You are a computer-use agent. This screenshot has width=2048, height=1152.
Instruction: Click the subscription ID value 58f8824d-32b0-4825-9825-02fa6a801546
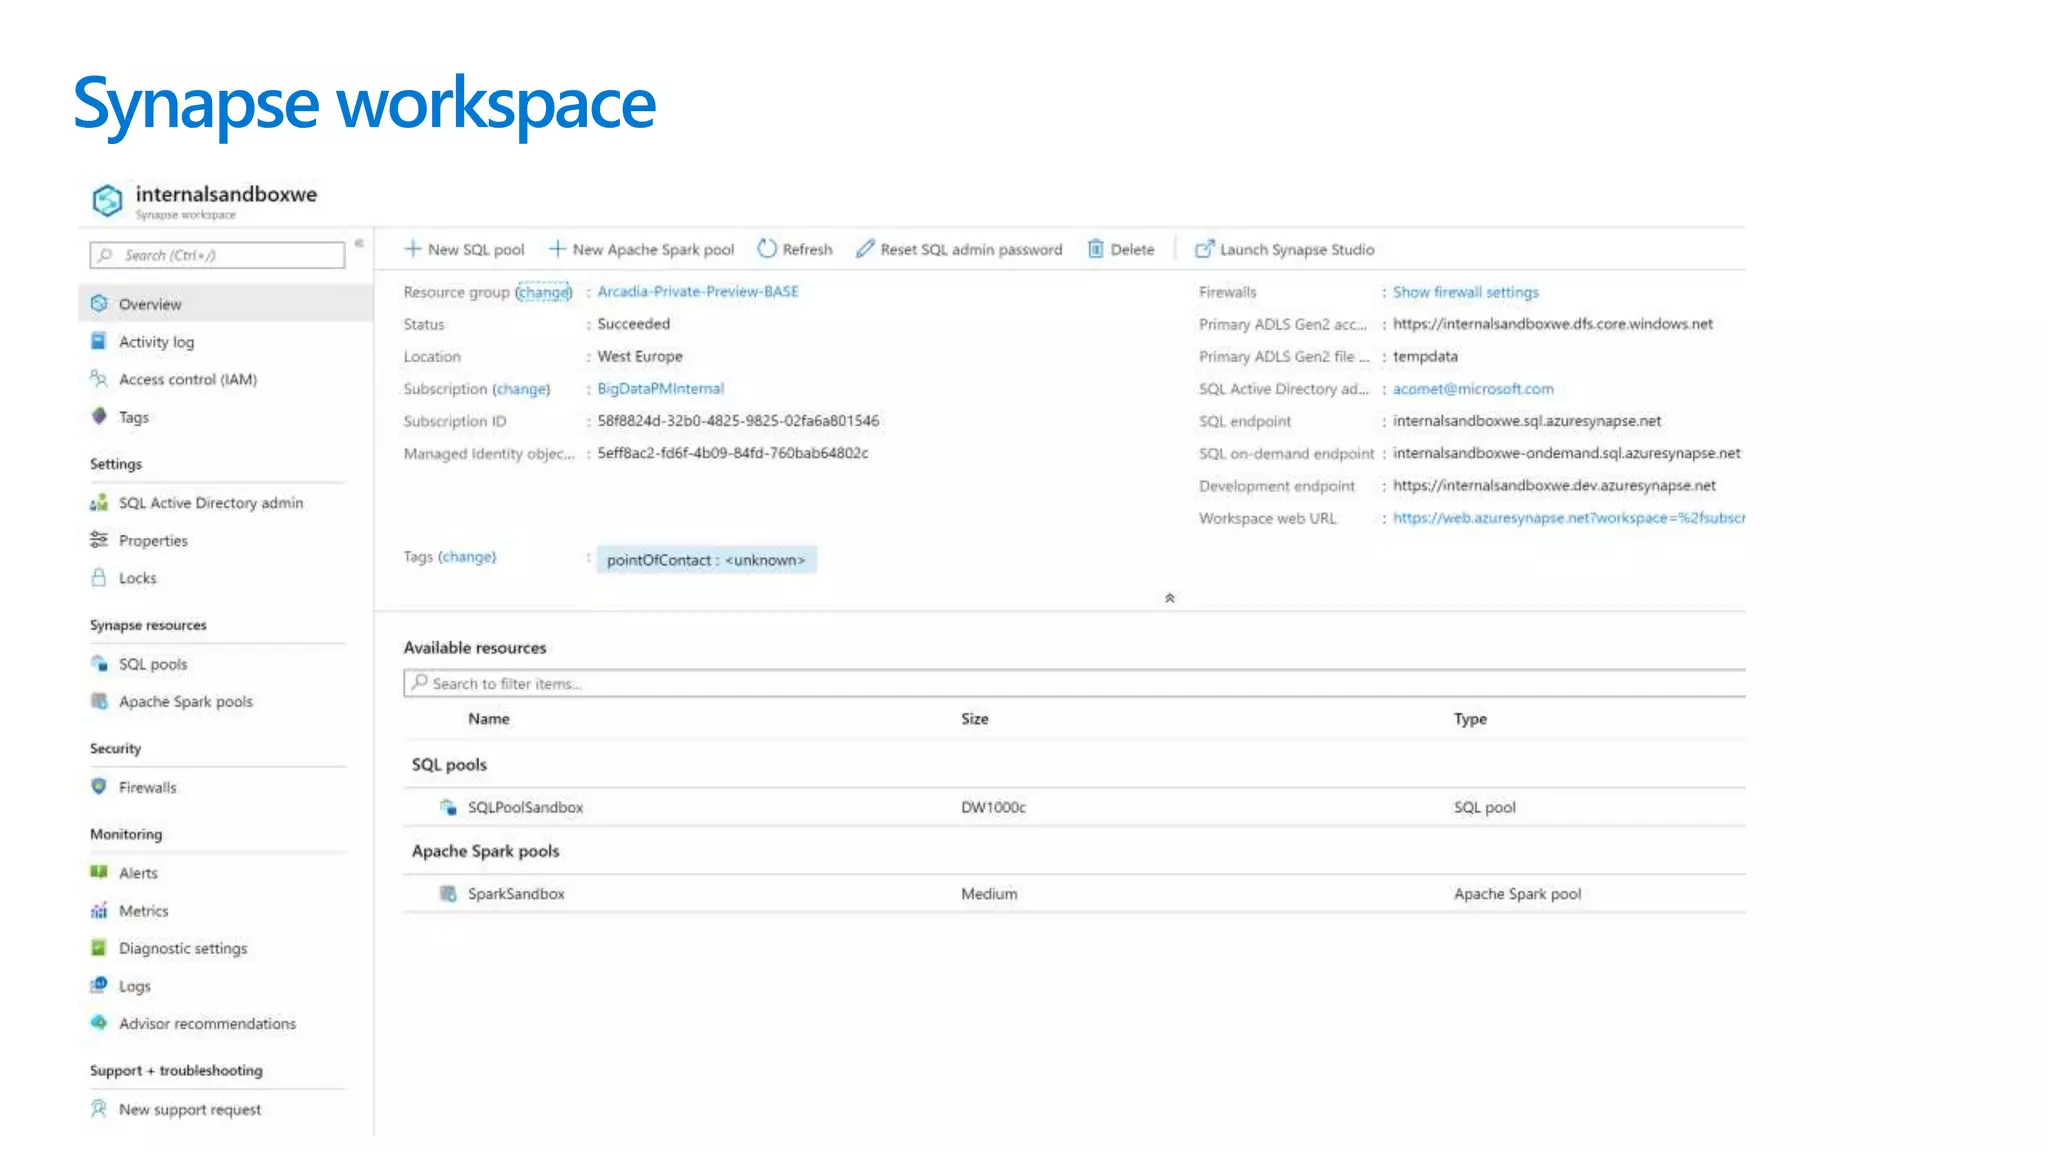(738, 421)
